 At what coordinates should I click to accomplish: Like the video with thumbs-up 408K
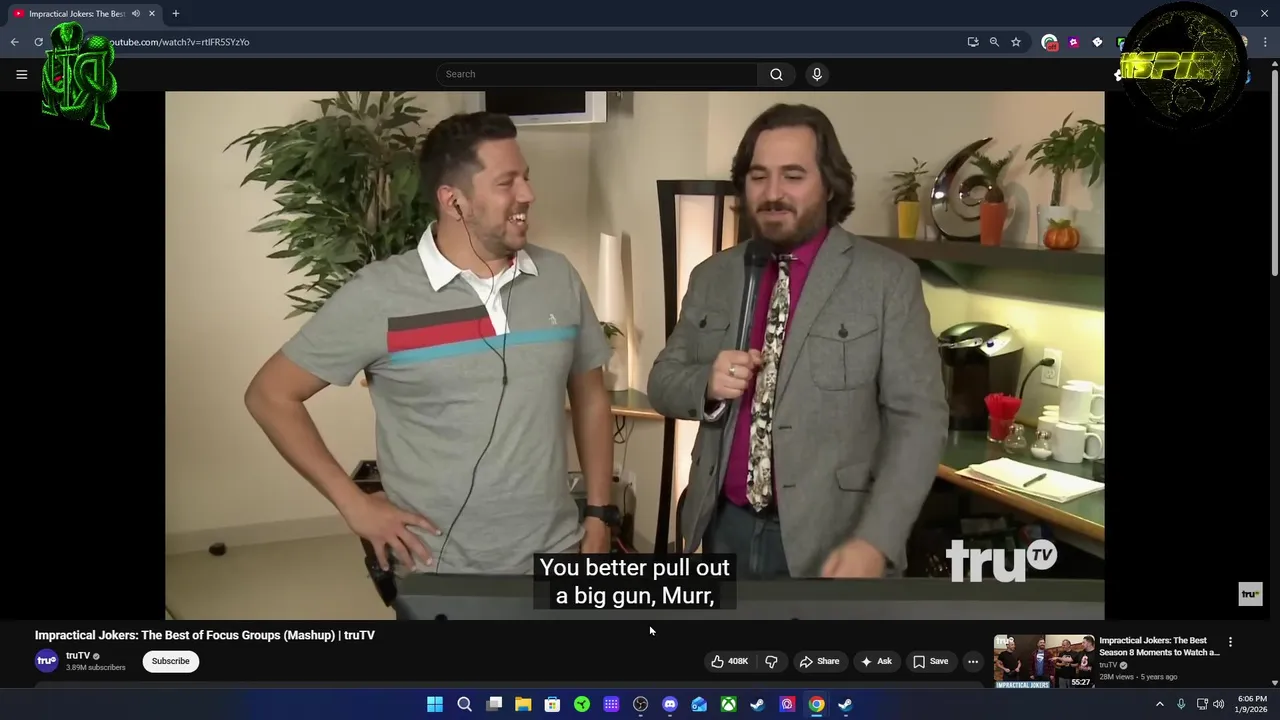(x=730, y=661)
